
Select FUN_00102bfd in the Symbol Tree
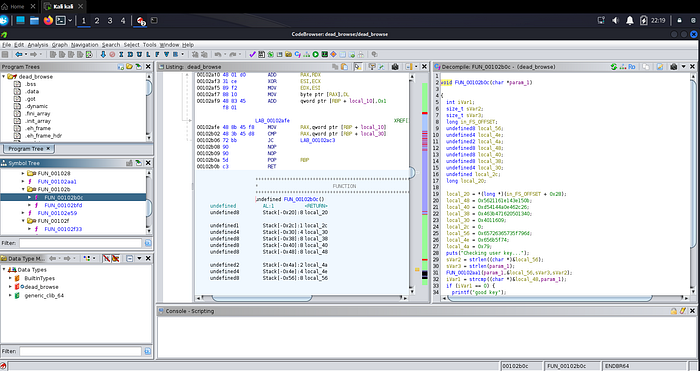pos(63,205)
